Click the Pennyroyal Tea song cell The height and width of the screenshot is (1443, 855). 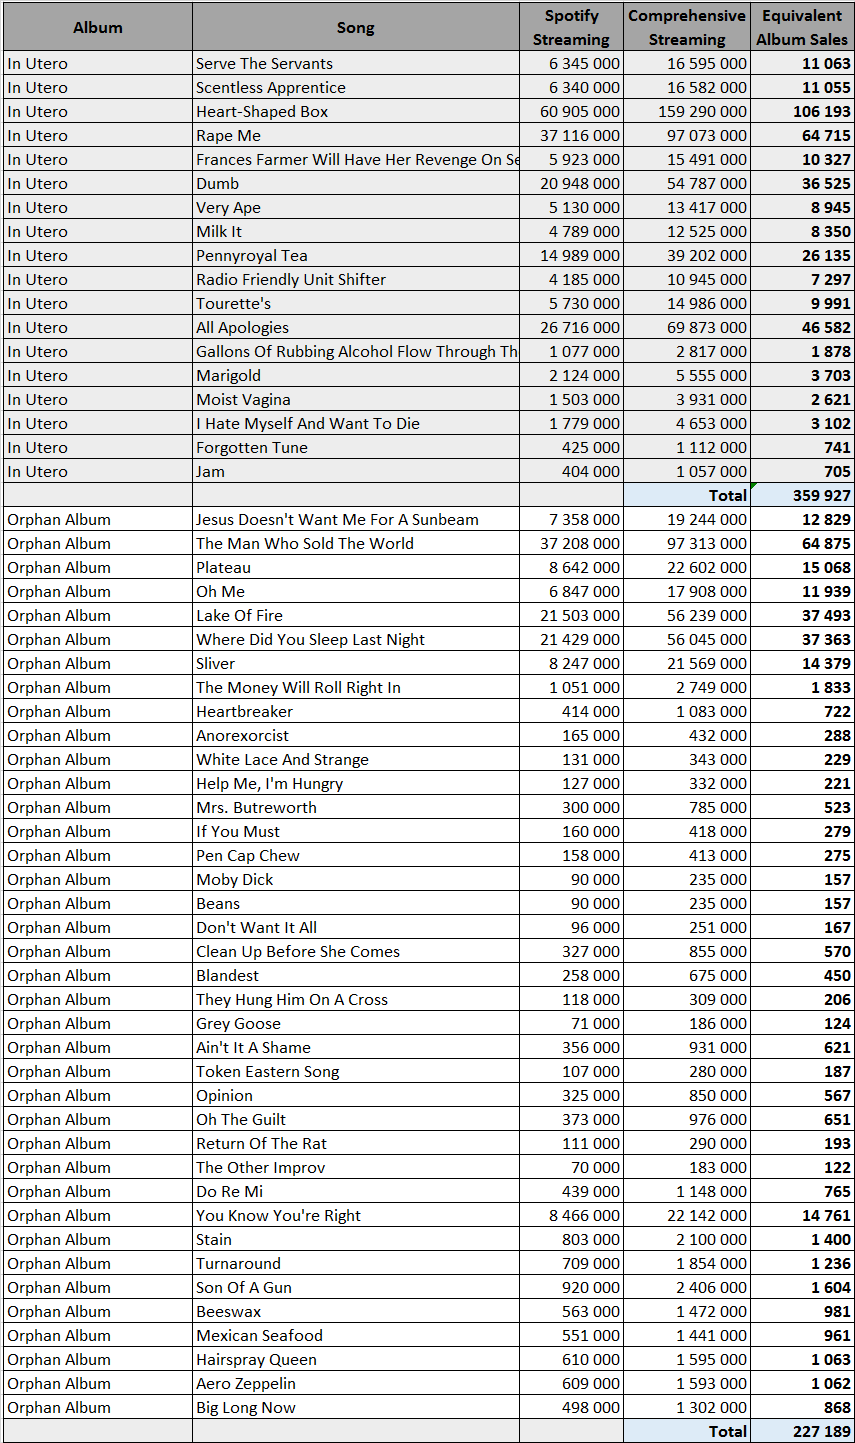[355, 255]
